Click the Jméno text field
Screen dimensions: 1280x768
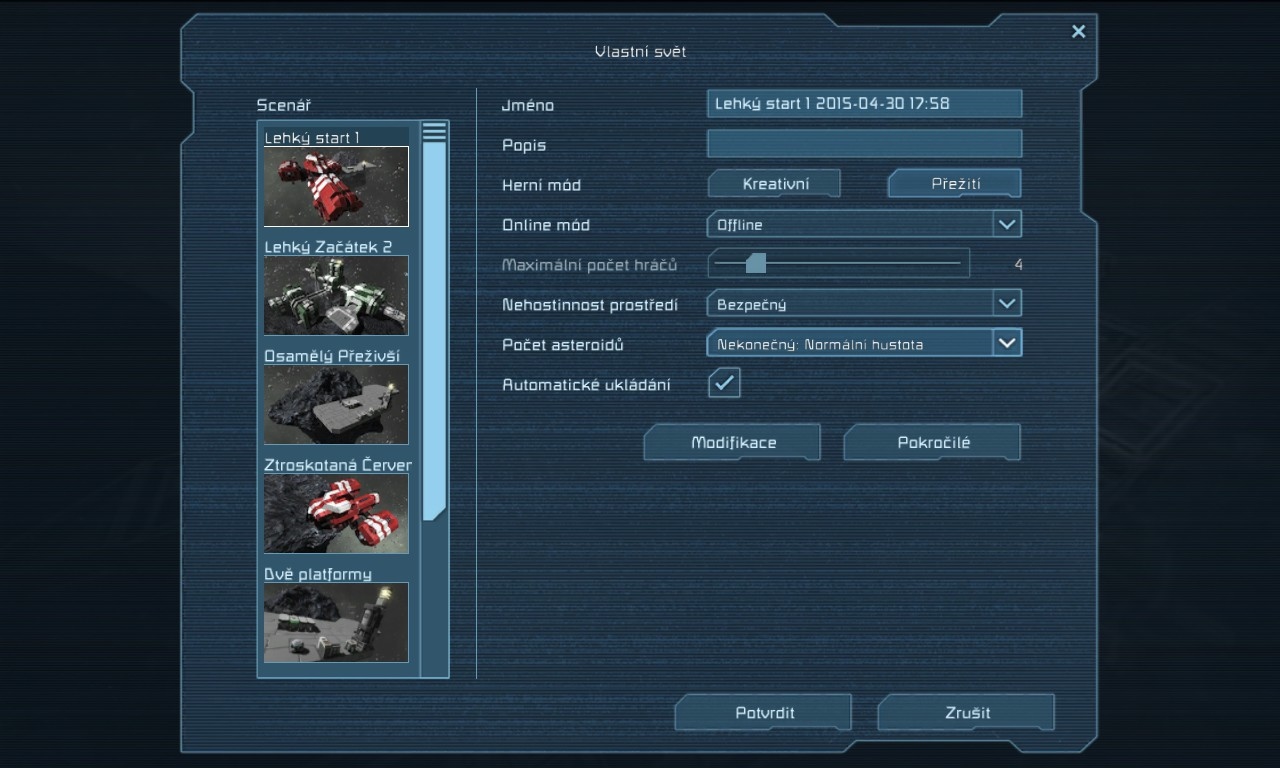[864, 104]
